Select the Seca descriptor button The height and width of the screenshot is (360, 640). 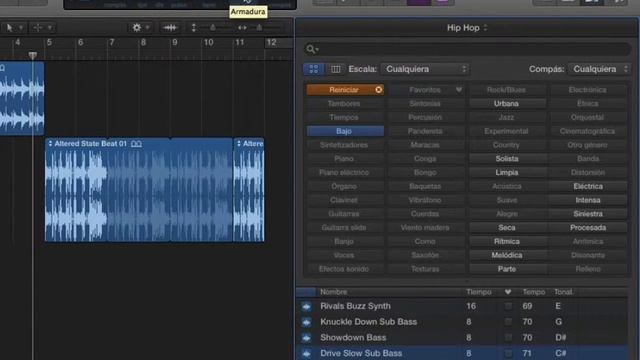[x=506, y=228]
